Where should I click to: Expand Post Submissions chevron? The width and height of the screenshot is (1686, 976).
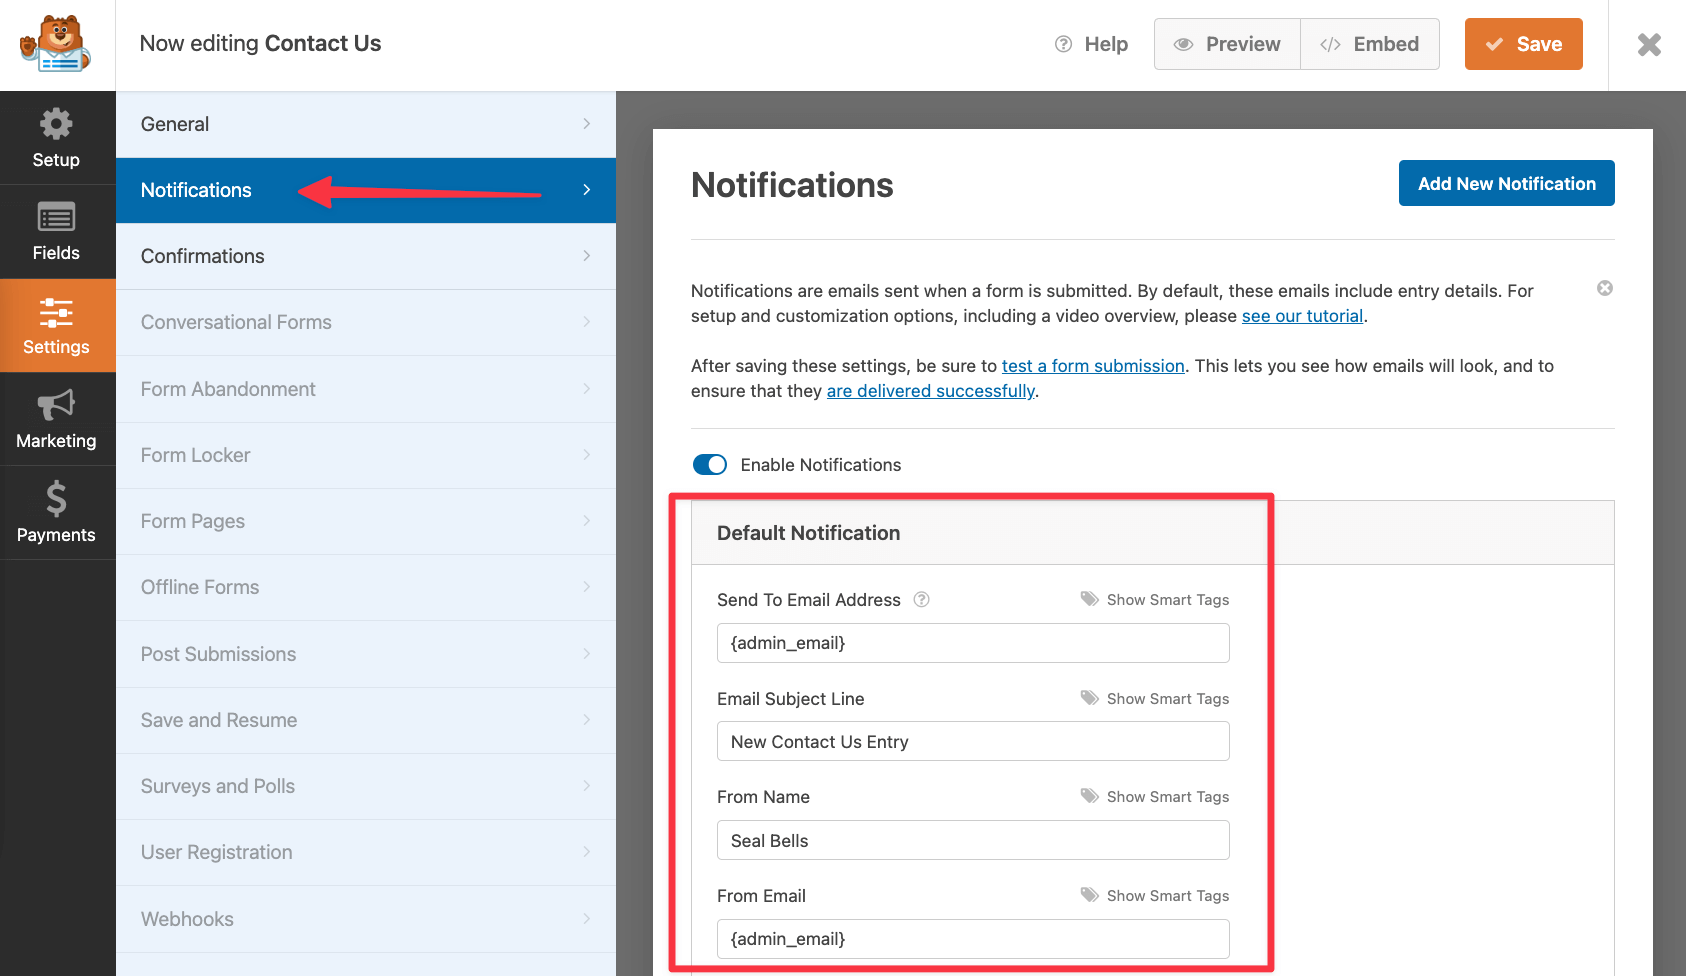[x=587, y=654]
